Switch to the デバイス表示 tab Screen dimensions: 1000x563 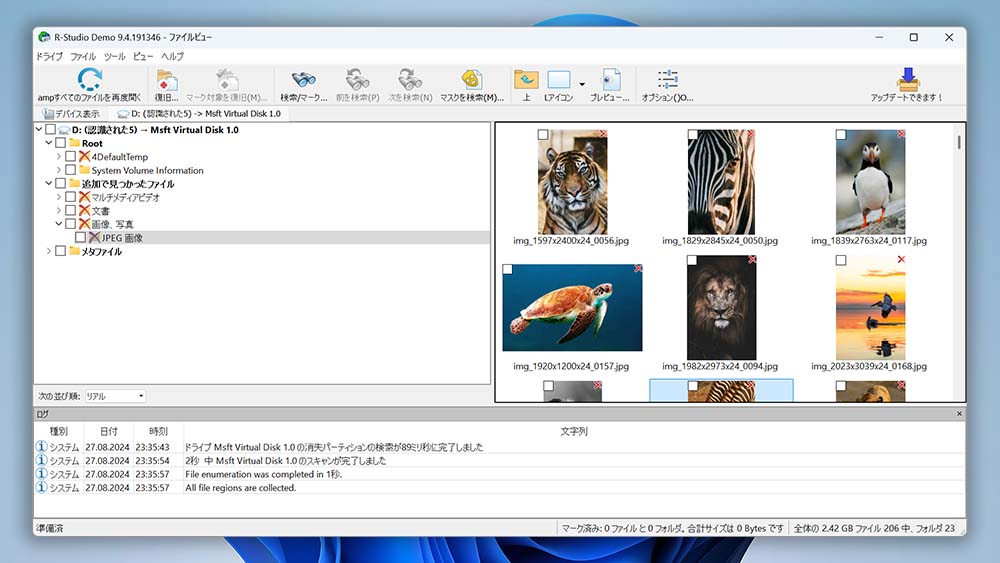pyautogui.click(x=71, y=113)
